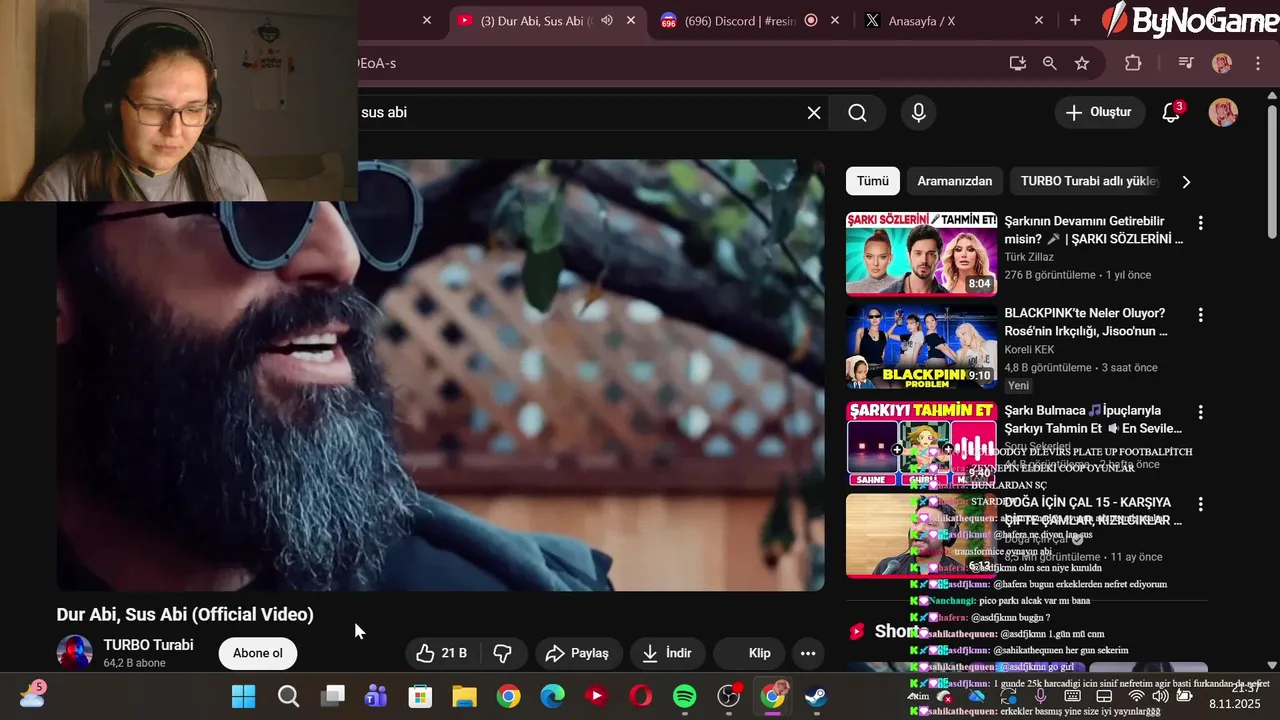Screen dimensions: 1280x720
Task: Open more actions three-dot button under video
Action: click(808, 653)
